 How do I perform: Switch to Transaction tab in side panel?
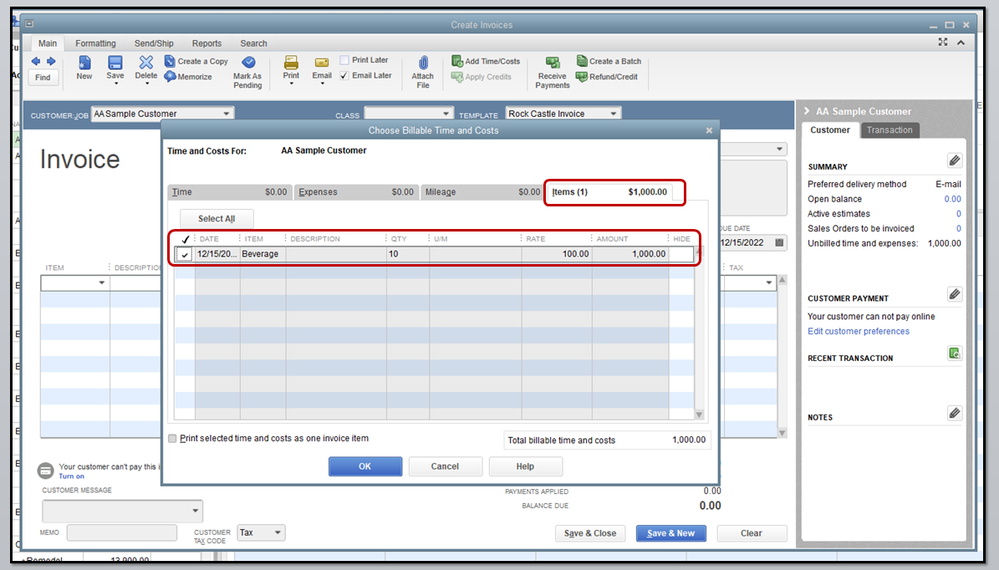[x=889, y=130]
